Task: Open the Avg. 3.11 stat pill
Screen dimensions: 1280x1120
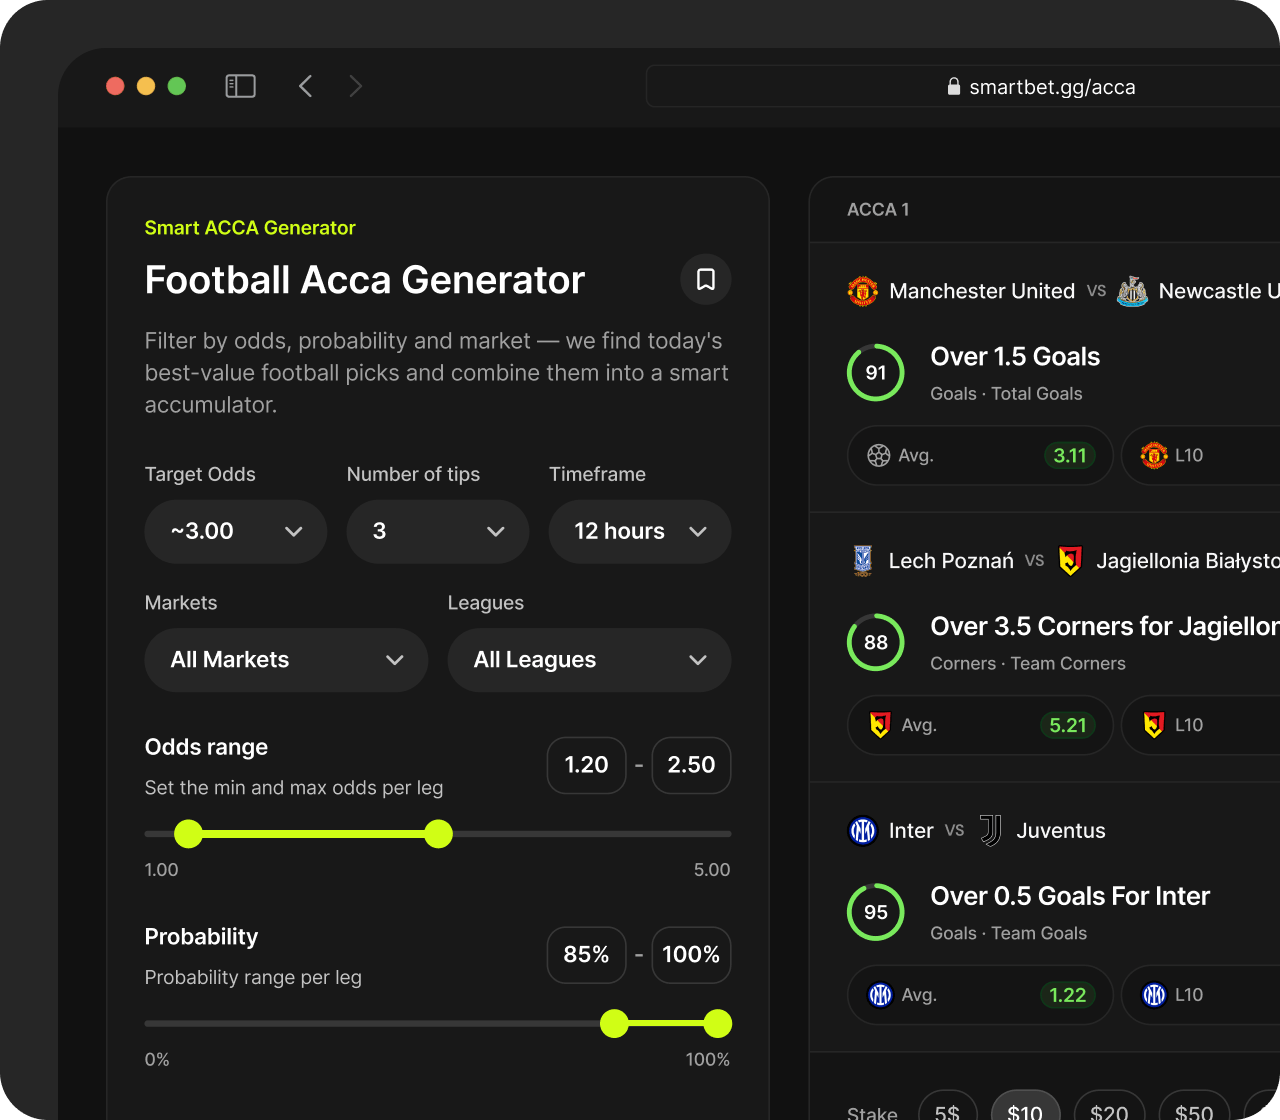Action: click(x=980, y=456)
